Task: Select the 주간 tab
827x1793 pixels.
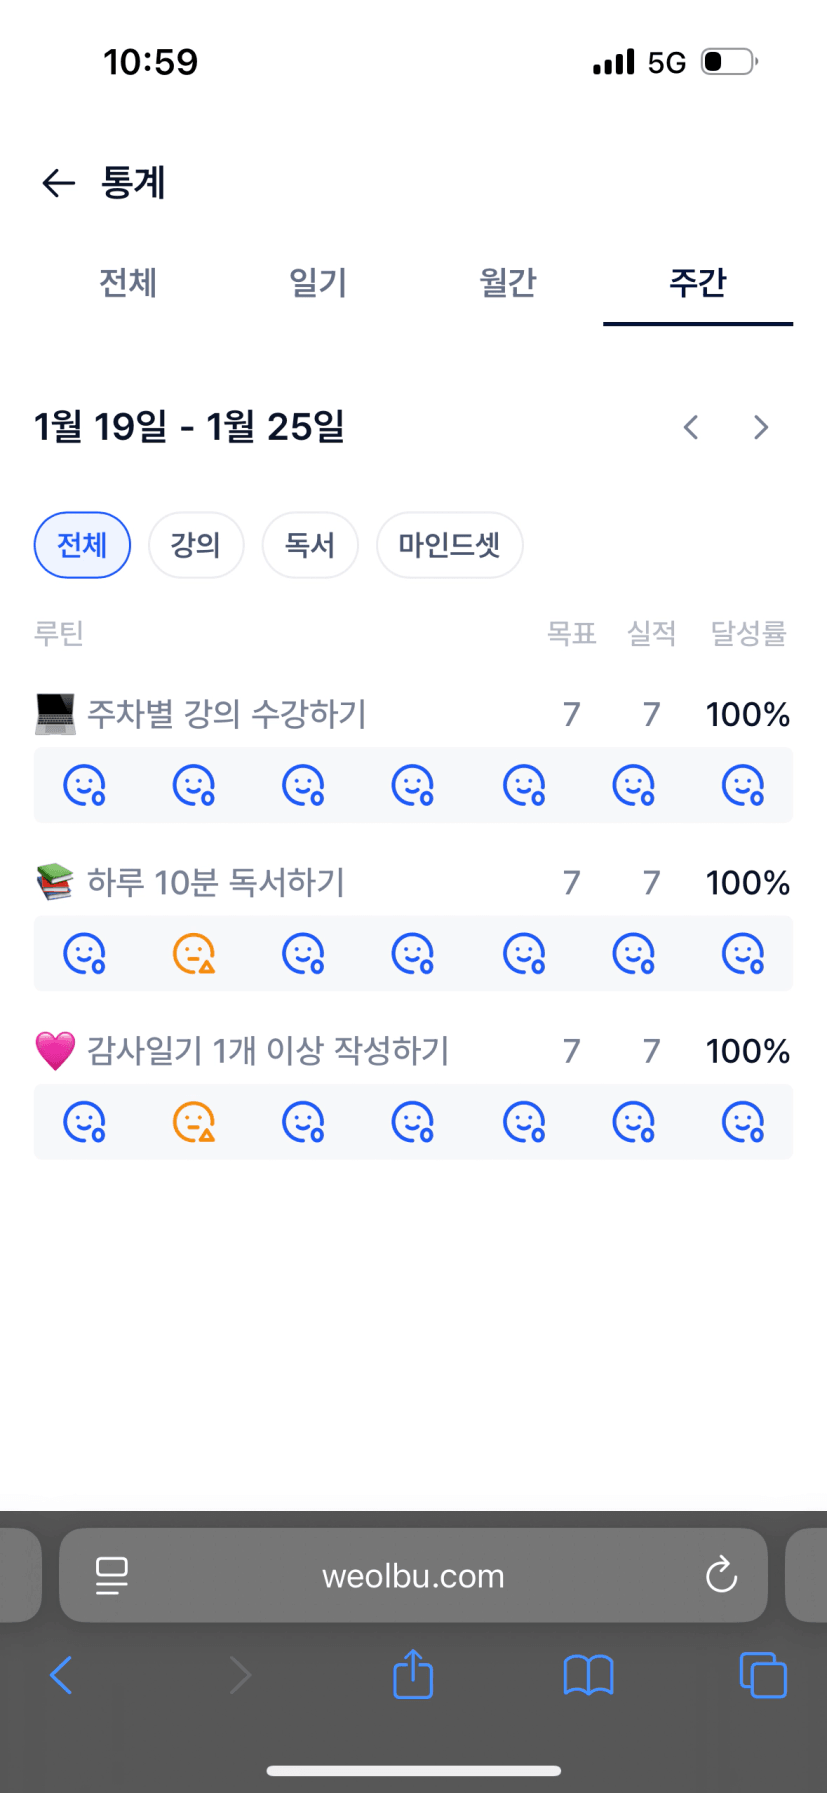Action: (698, 283)
